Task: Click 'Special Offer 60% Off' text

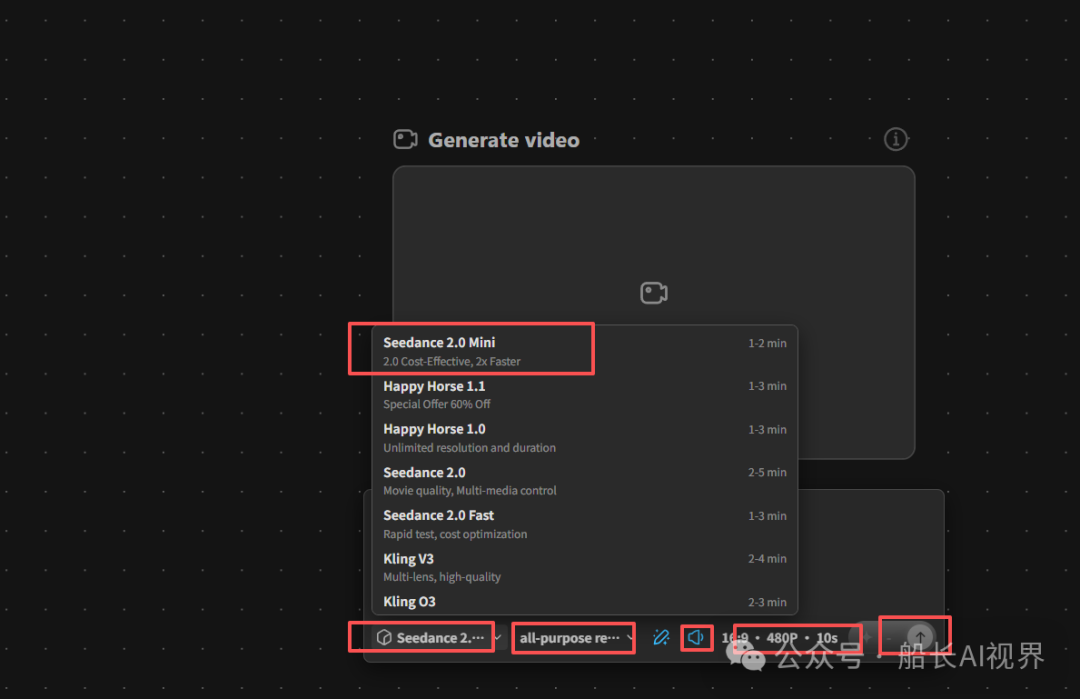Action: (x=437, y=404)
